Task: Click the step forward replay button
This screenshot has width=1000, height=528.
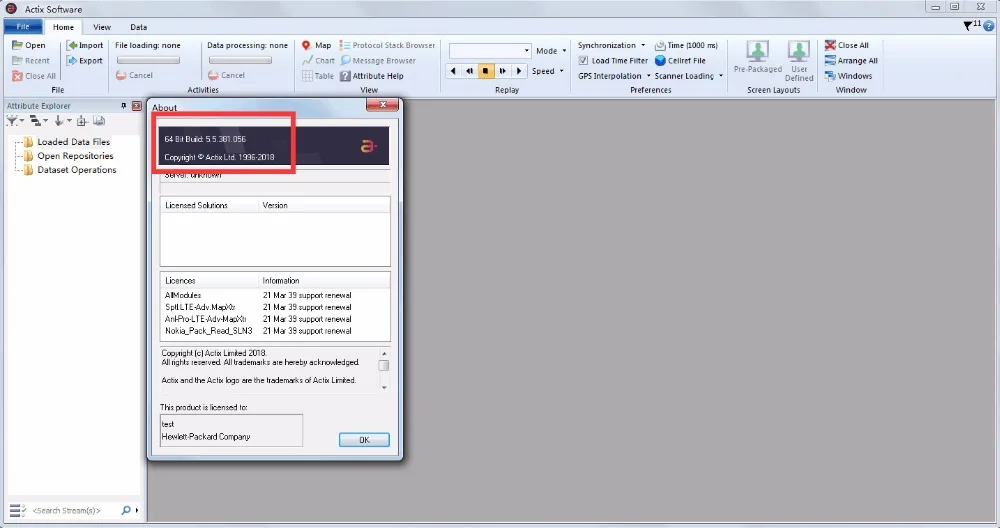Action: pyautogui.click(x=503, y=71)
